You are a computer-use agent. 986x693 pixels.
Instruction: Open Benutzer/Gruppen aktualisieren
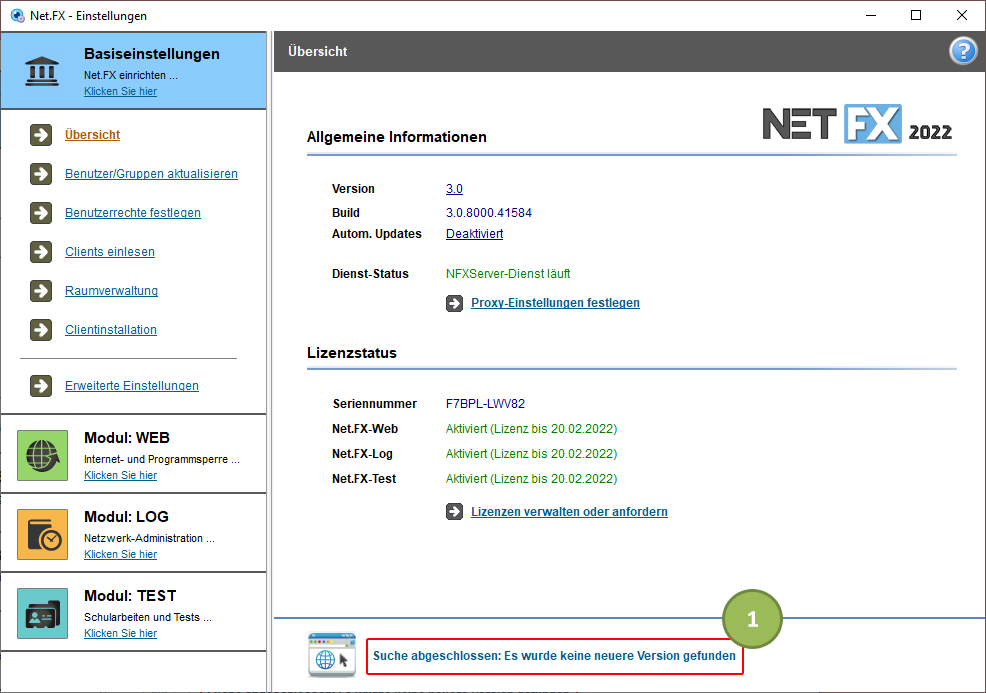[x=152, y=174]
